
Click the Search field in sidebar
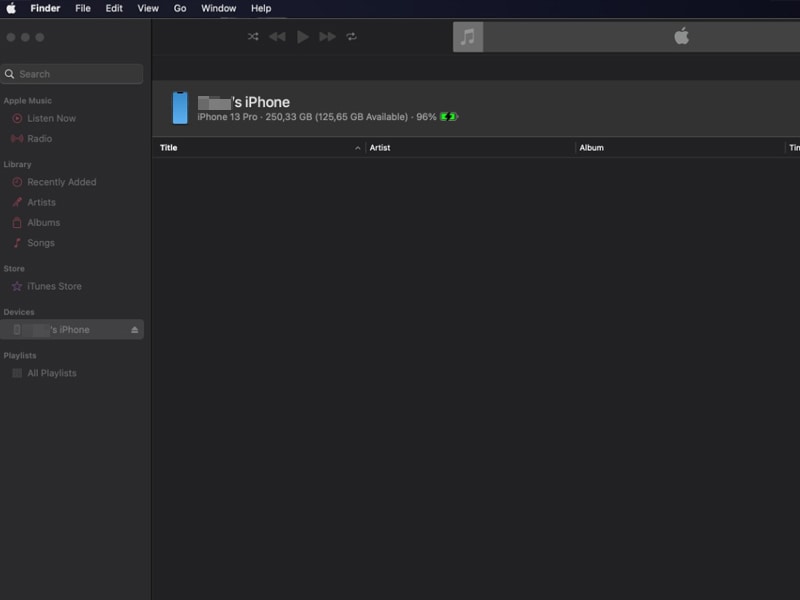[x=72, y=74]
